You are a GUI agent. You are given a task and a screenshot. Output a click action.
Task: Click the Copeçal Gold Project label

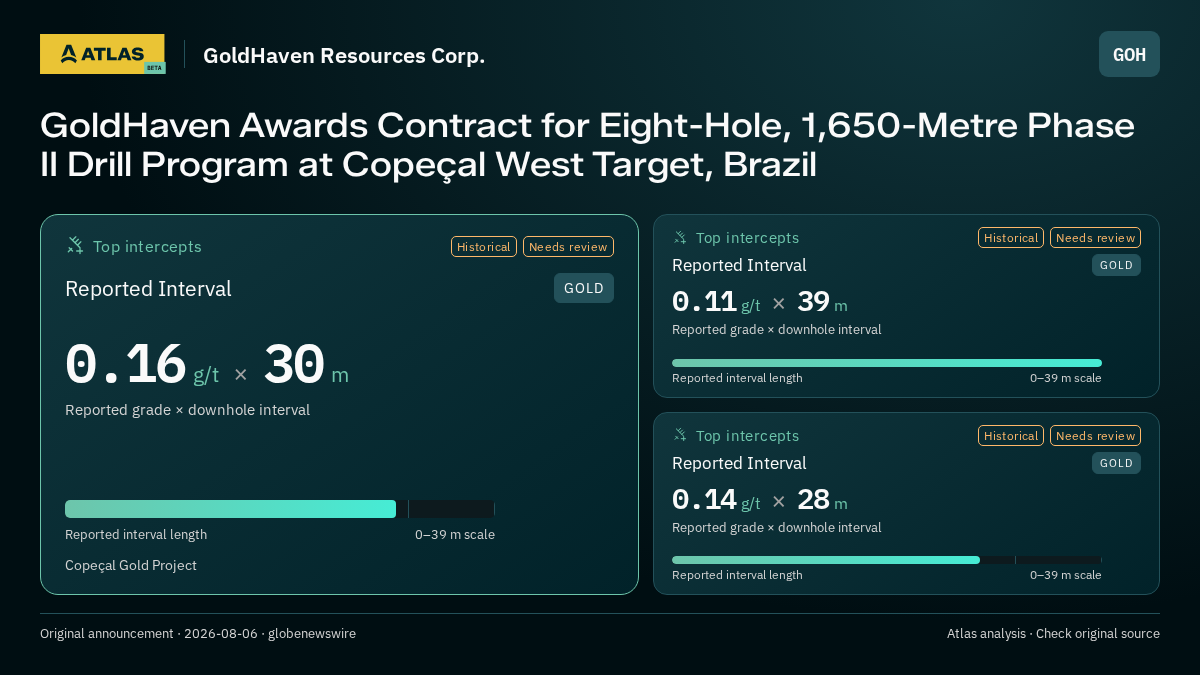click(131, 565)
